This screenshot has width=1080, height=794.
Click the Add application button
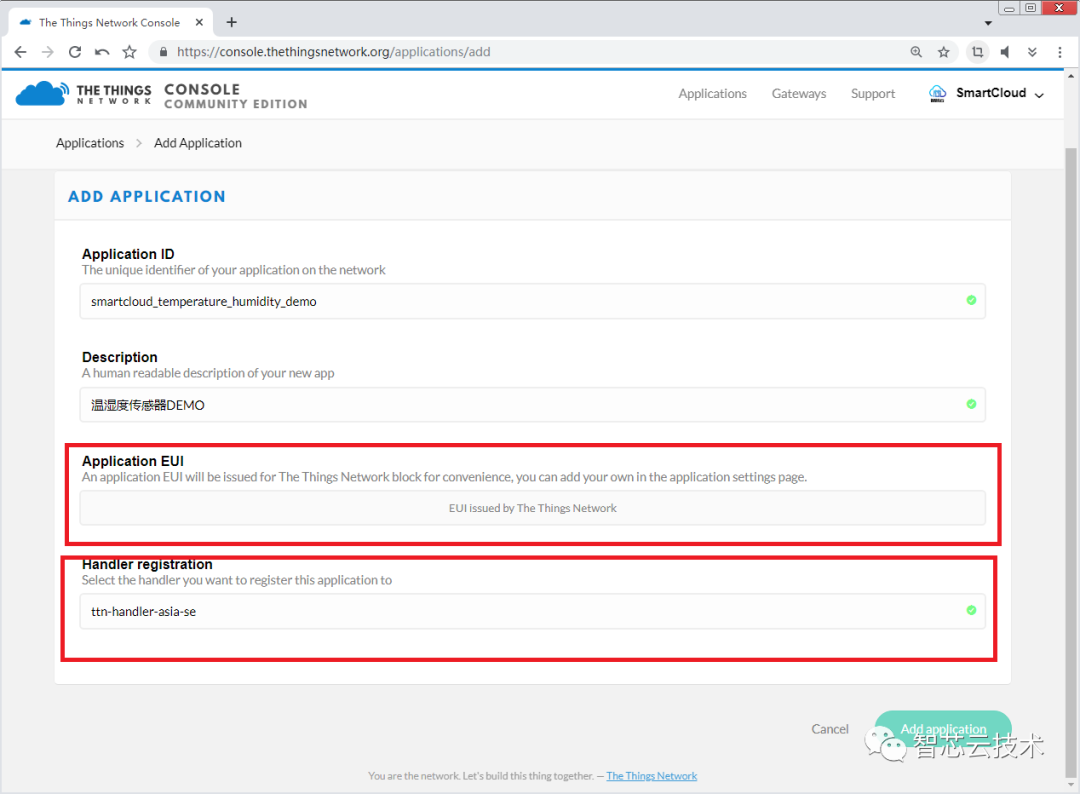click(943, 729)
